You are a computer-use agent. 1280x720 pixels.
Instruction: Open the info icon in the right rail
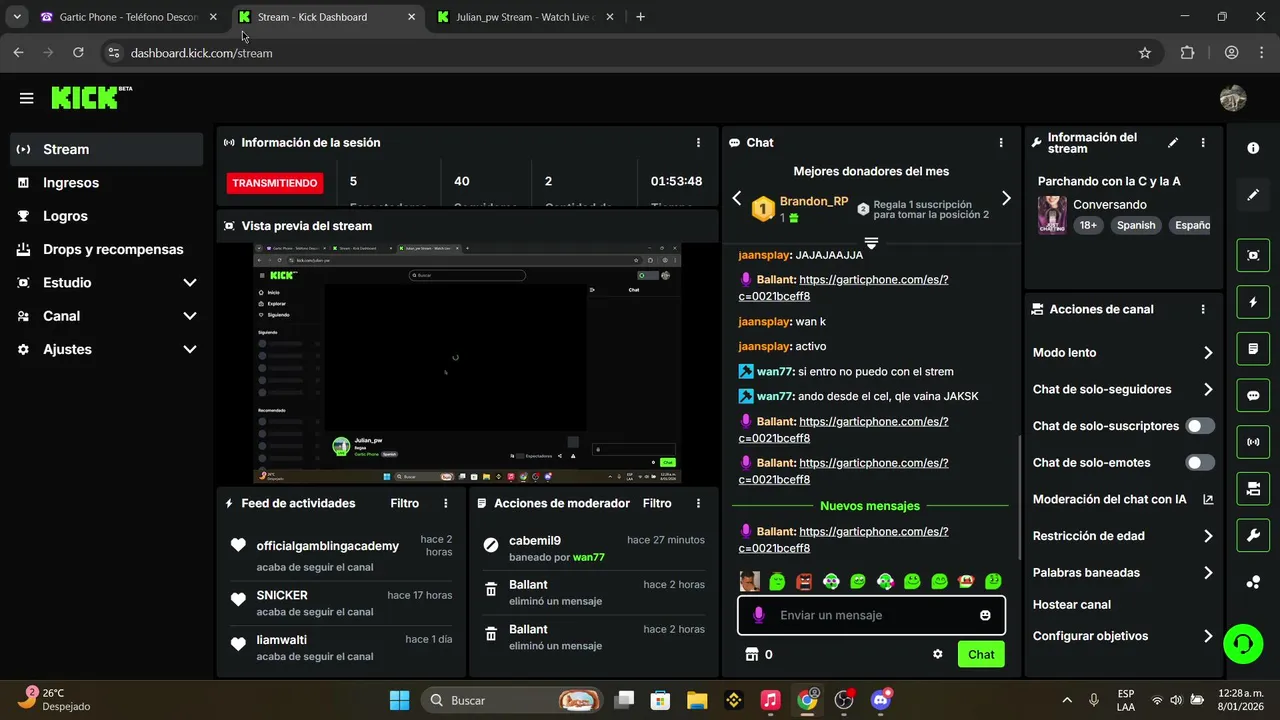pyautogui.click(x=1253, y=148)
